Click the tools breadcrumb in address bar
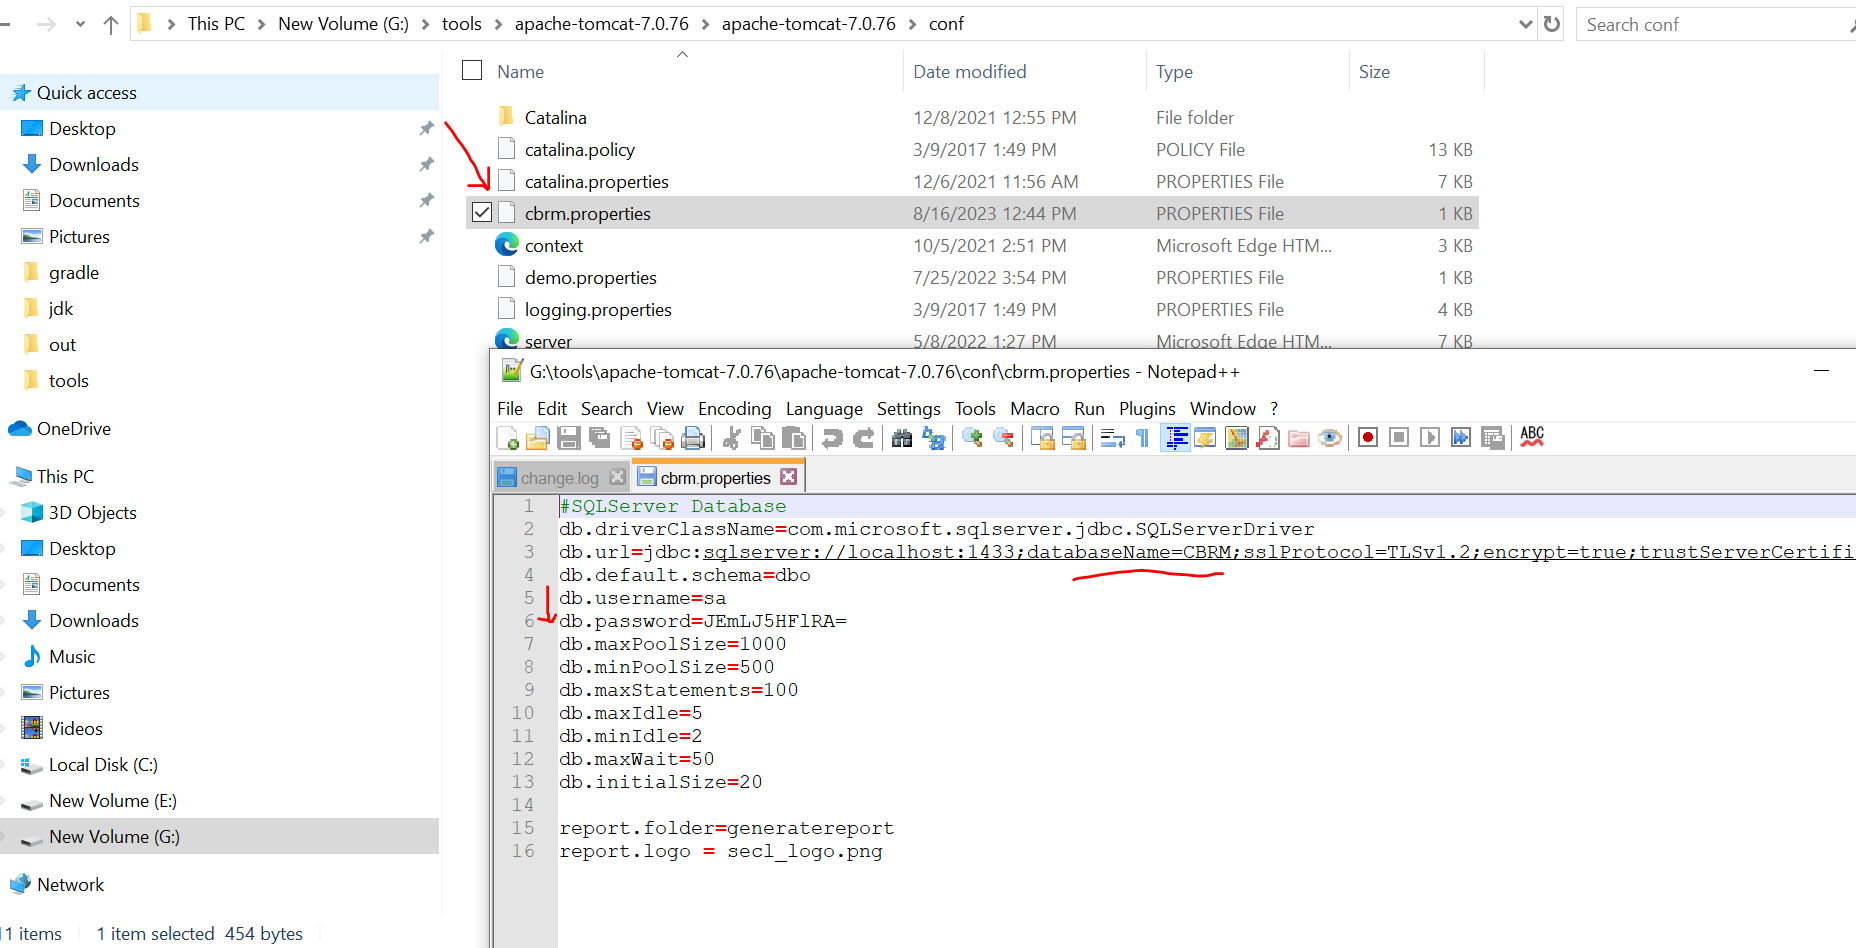 [461, 24]
